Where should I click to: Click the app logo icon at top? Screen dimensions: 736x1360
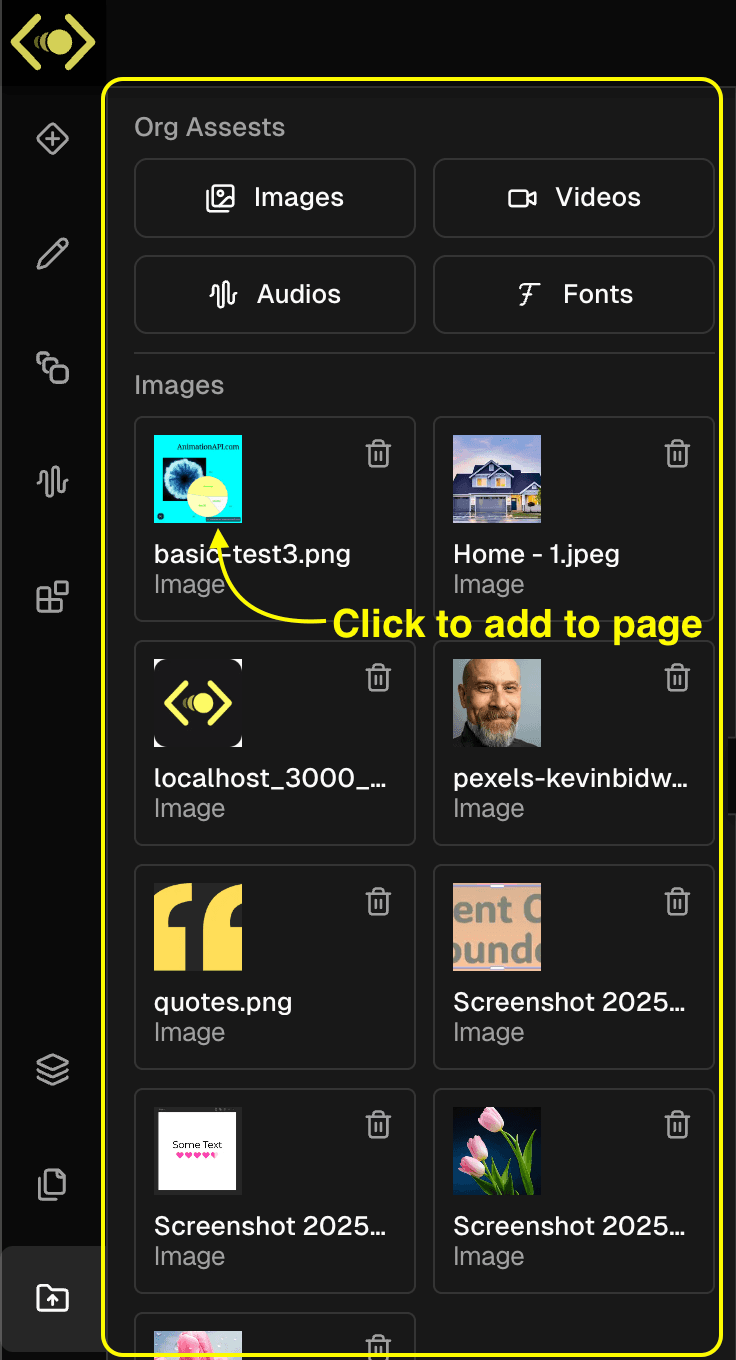coord(53,42)
